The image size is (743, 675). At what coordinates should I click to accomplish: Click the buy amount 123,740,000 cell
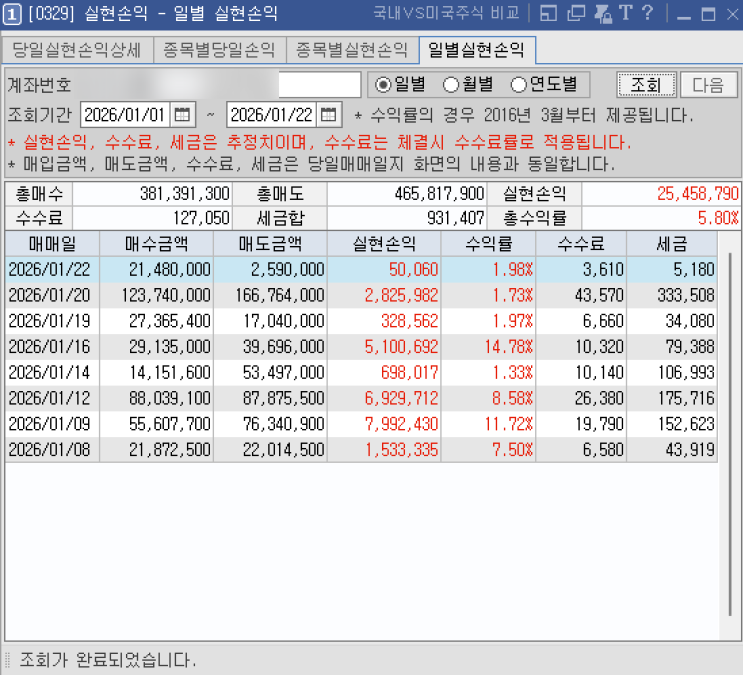pos(156,295)
